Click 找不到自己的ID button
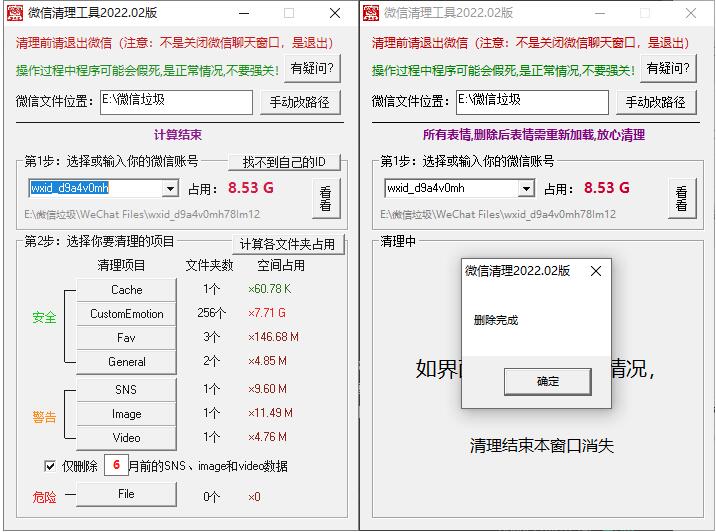 point(284,162)
